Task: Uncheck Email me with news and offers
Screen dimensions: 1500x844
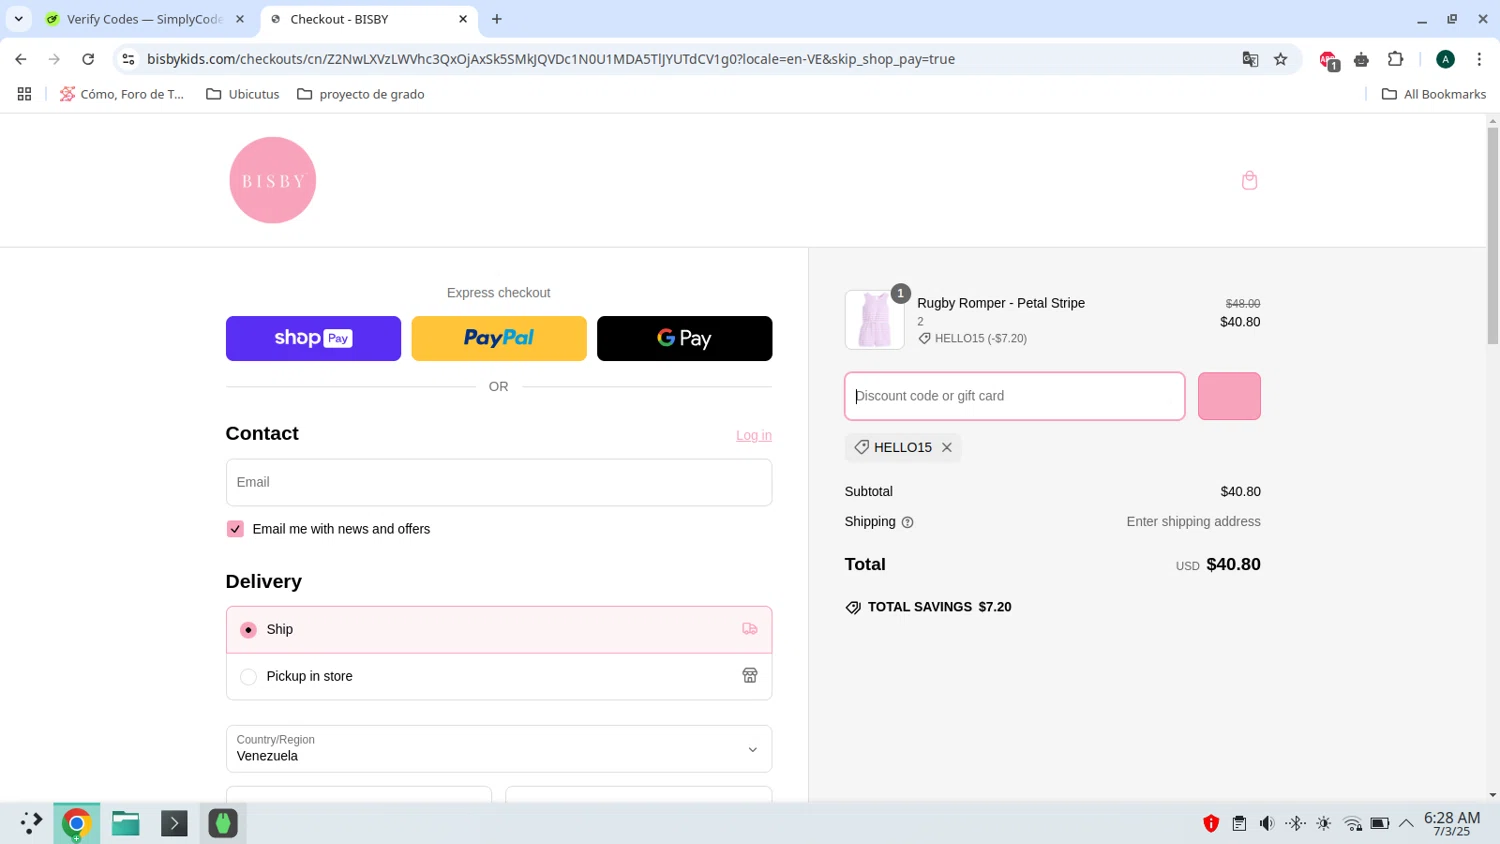Action: [x=235, y=529]
